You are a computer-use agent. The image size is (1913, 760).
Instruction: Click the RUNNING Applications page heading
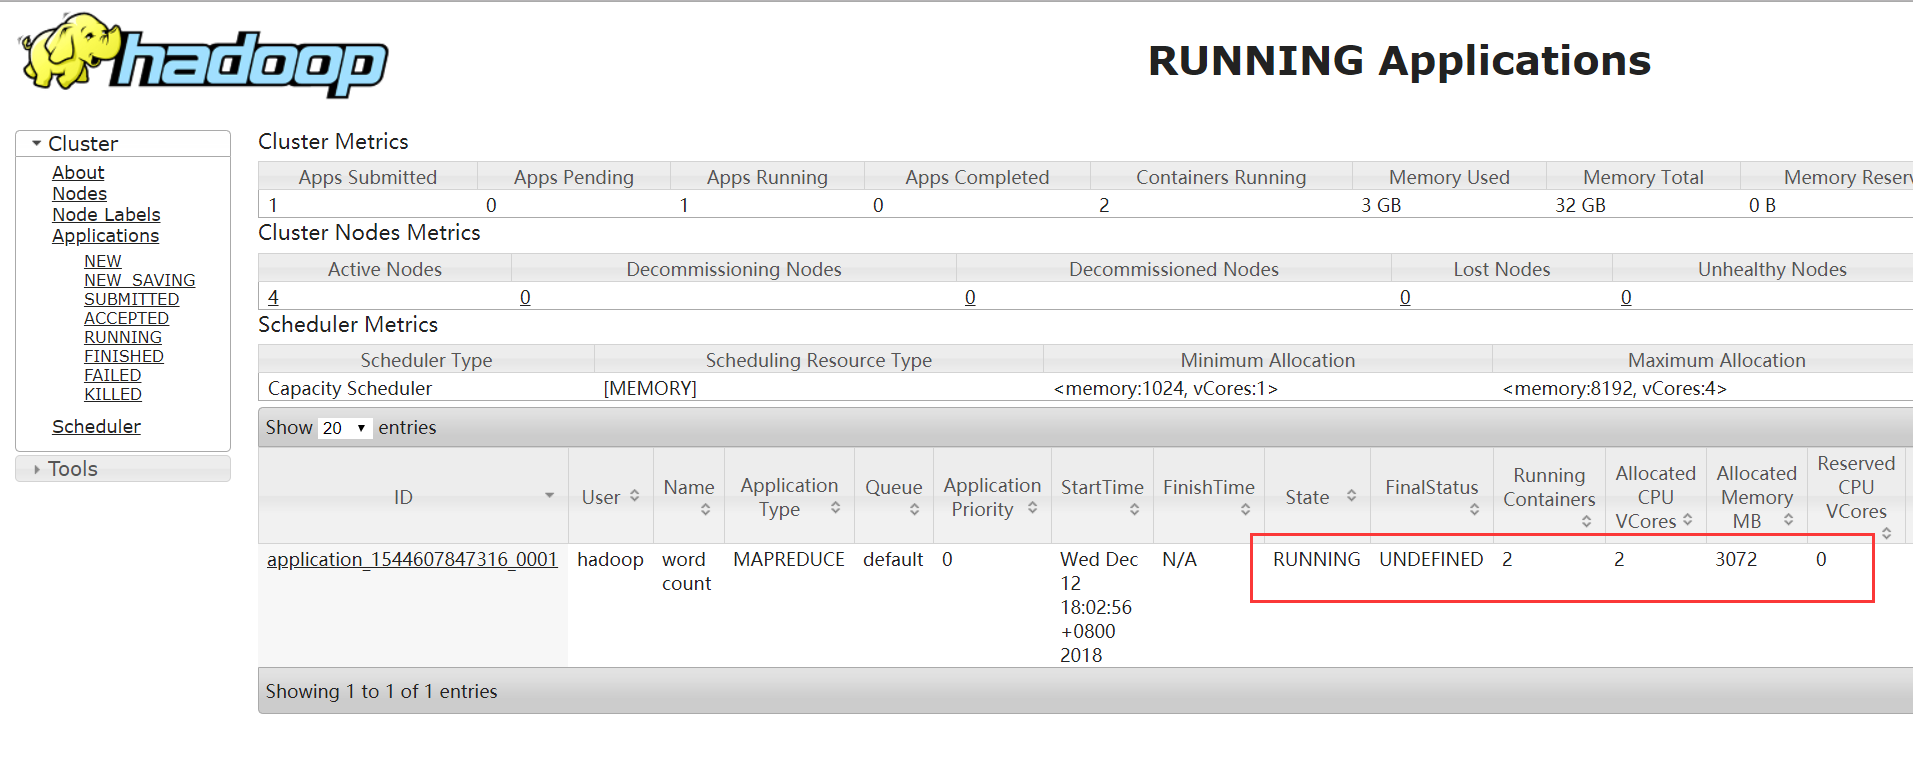(x=1399, y=60)
